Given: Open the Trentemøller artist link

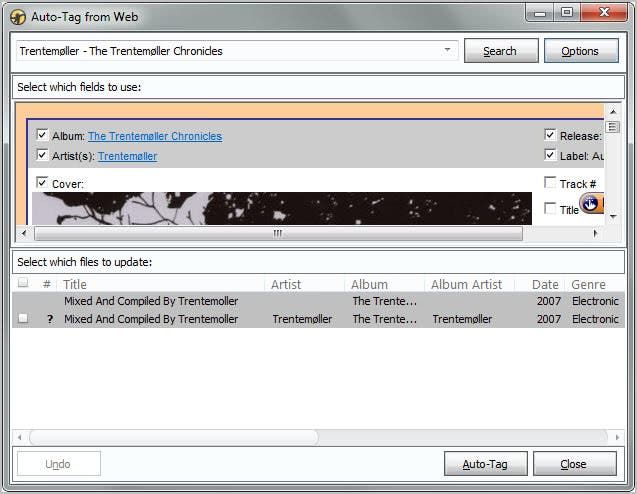Looking at the screenshot, I should (128, 156).
